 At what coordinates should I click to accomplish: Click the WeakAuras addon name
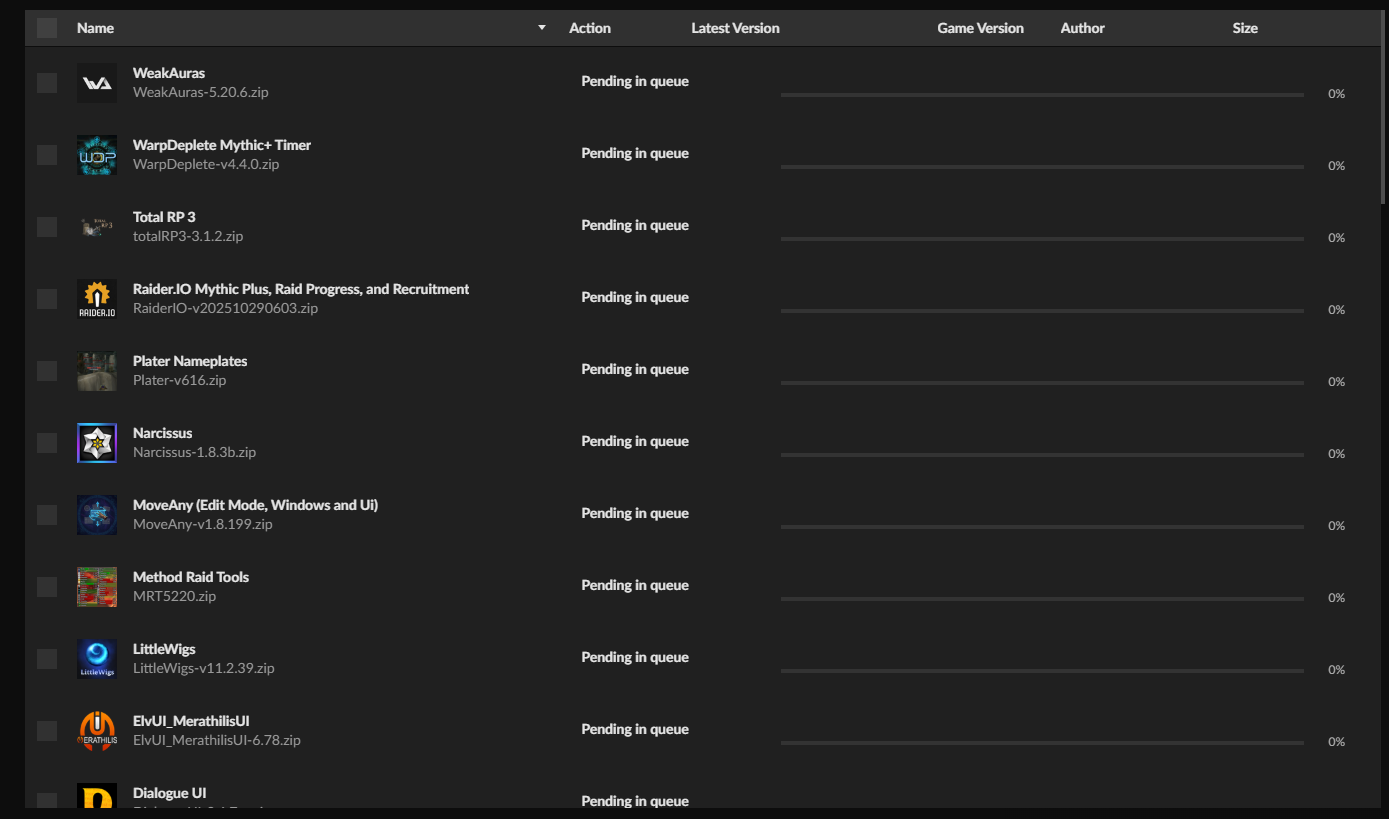click(x=169, y=73)
